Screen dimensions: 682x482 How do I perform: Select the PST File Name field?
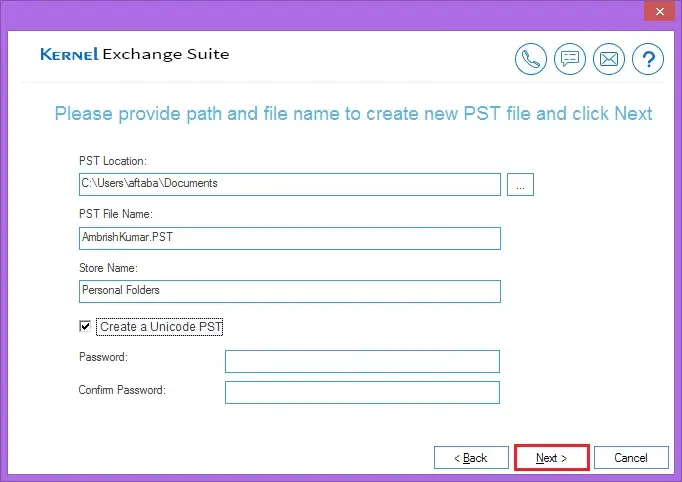290,238
